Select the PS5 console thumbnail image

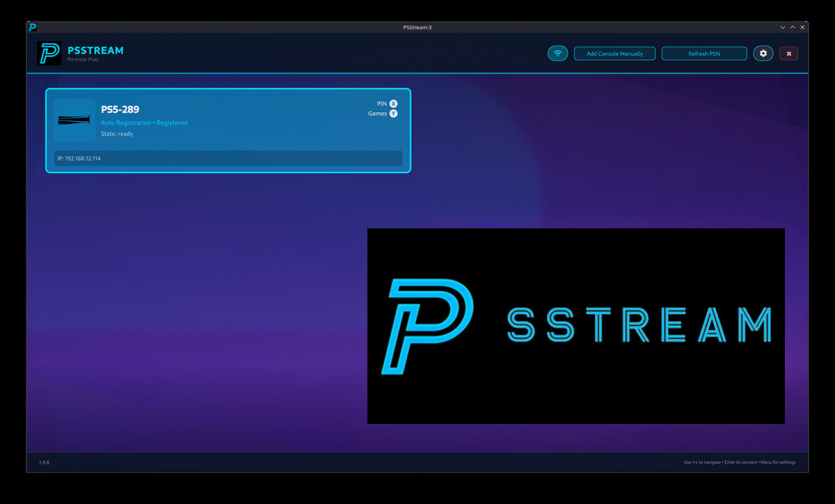click(74, 120)
